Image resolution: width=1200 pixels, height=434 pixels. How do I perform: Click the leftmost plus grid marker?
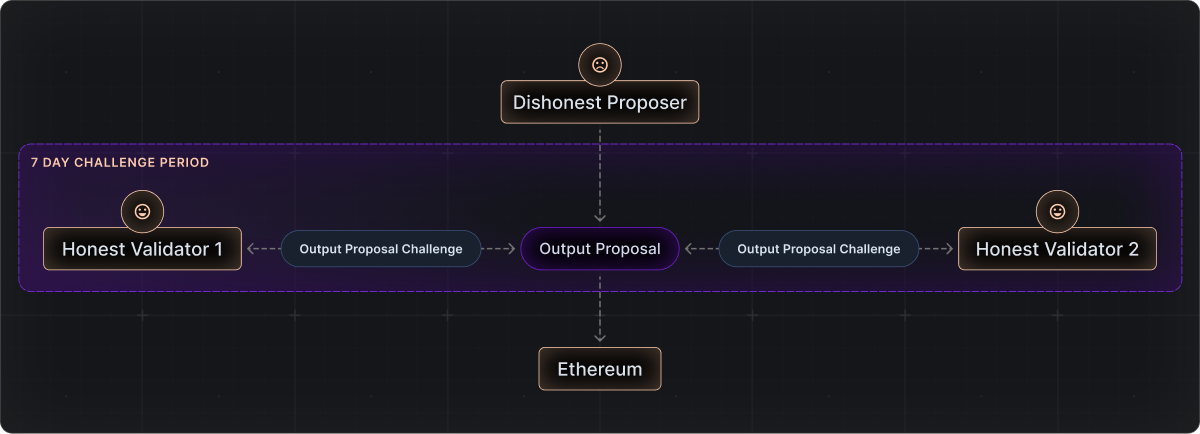pyautogui.click(x=141, y=316)
